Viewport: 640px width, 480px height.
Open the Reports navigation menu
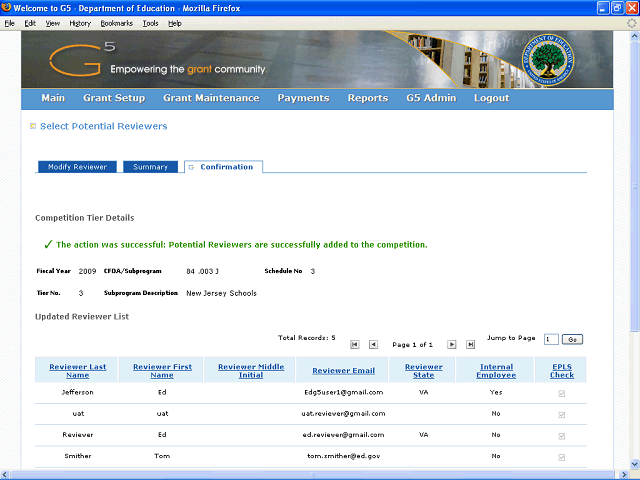[367, 98]
